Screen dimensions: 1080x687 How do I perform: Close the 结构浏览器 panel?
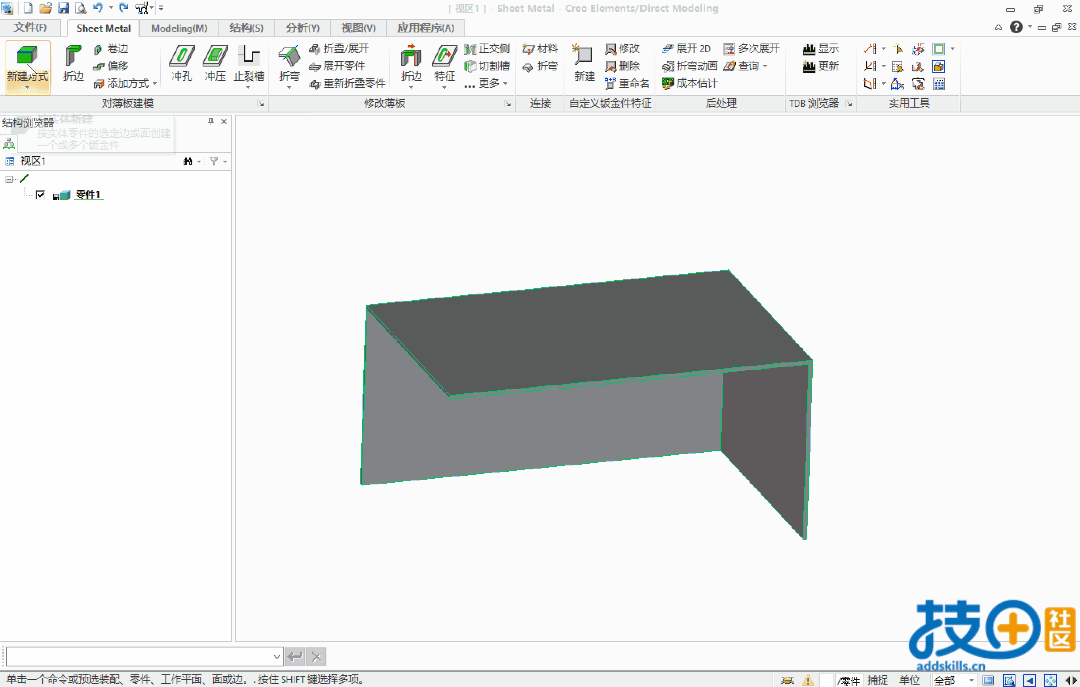(224, 121)
